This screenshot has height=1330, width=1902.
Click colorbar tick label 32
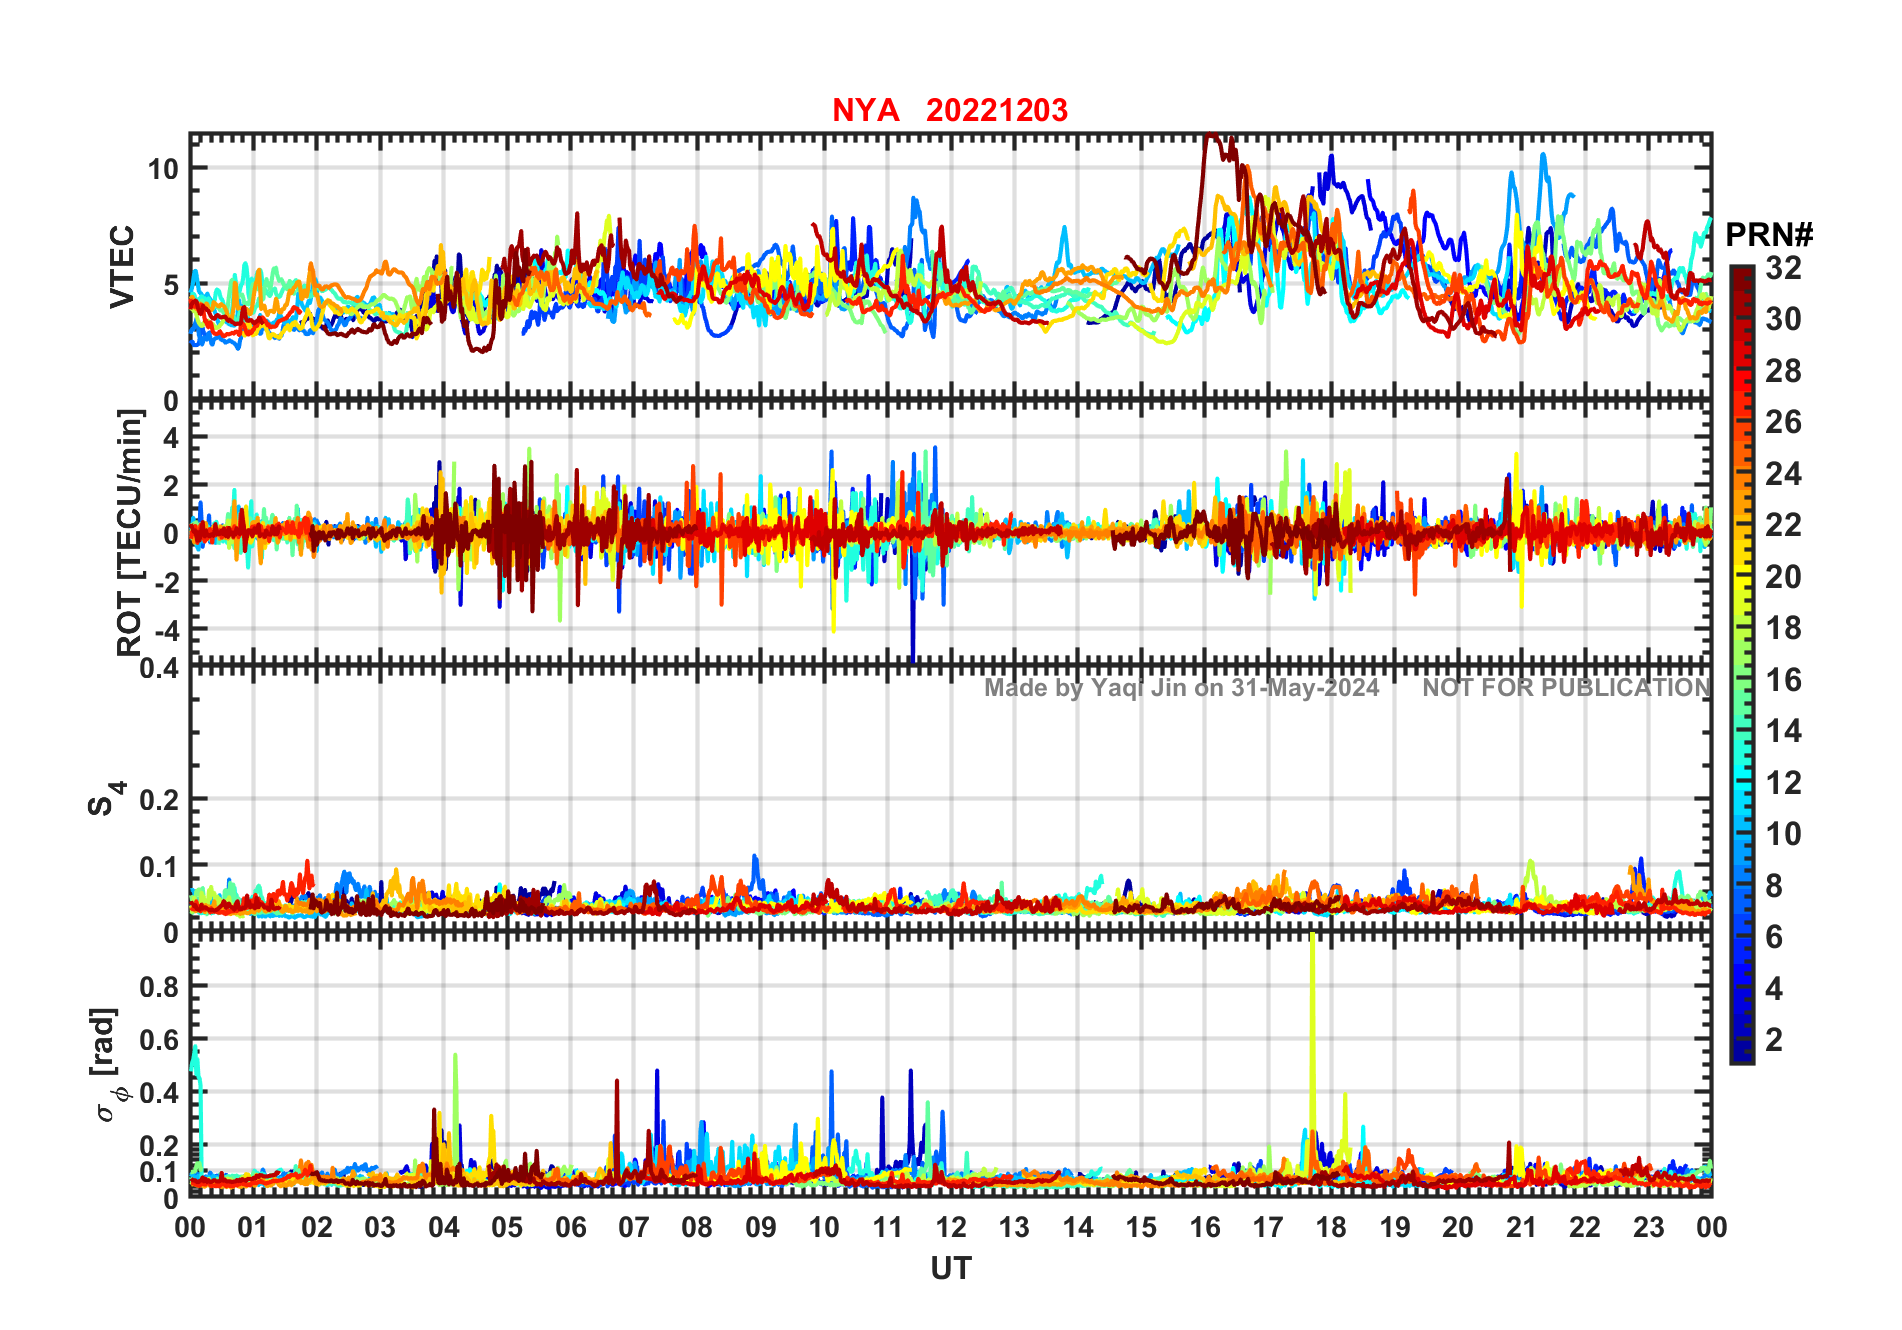1783,268
